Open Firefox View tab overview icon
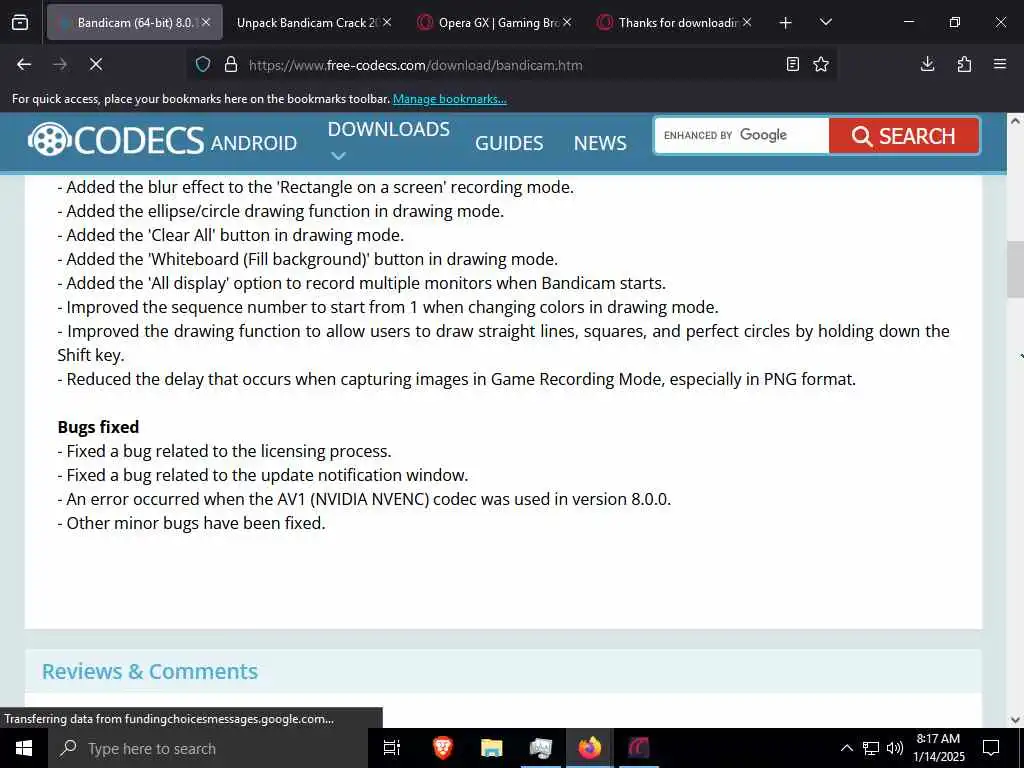 (x=20, y=22)
